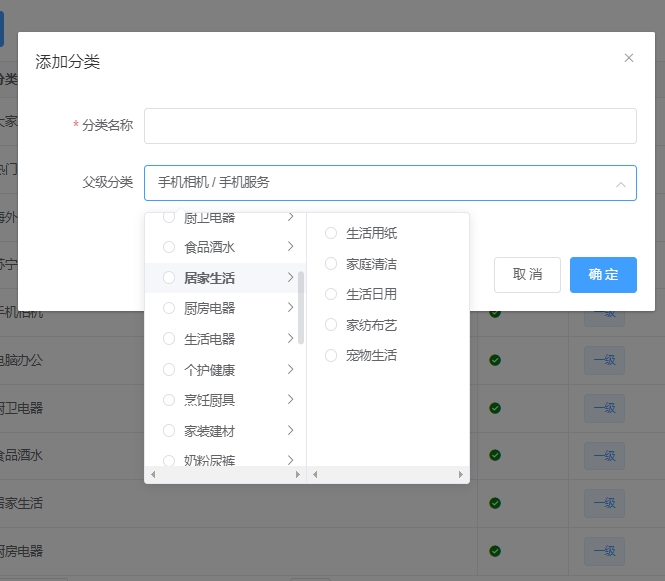Select the 家装建材 radio button

(169, 430)
